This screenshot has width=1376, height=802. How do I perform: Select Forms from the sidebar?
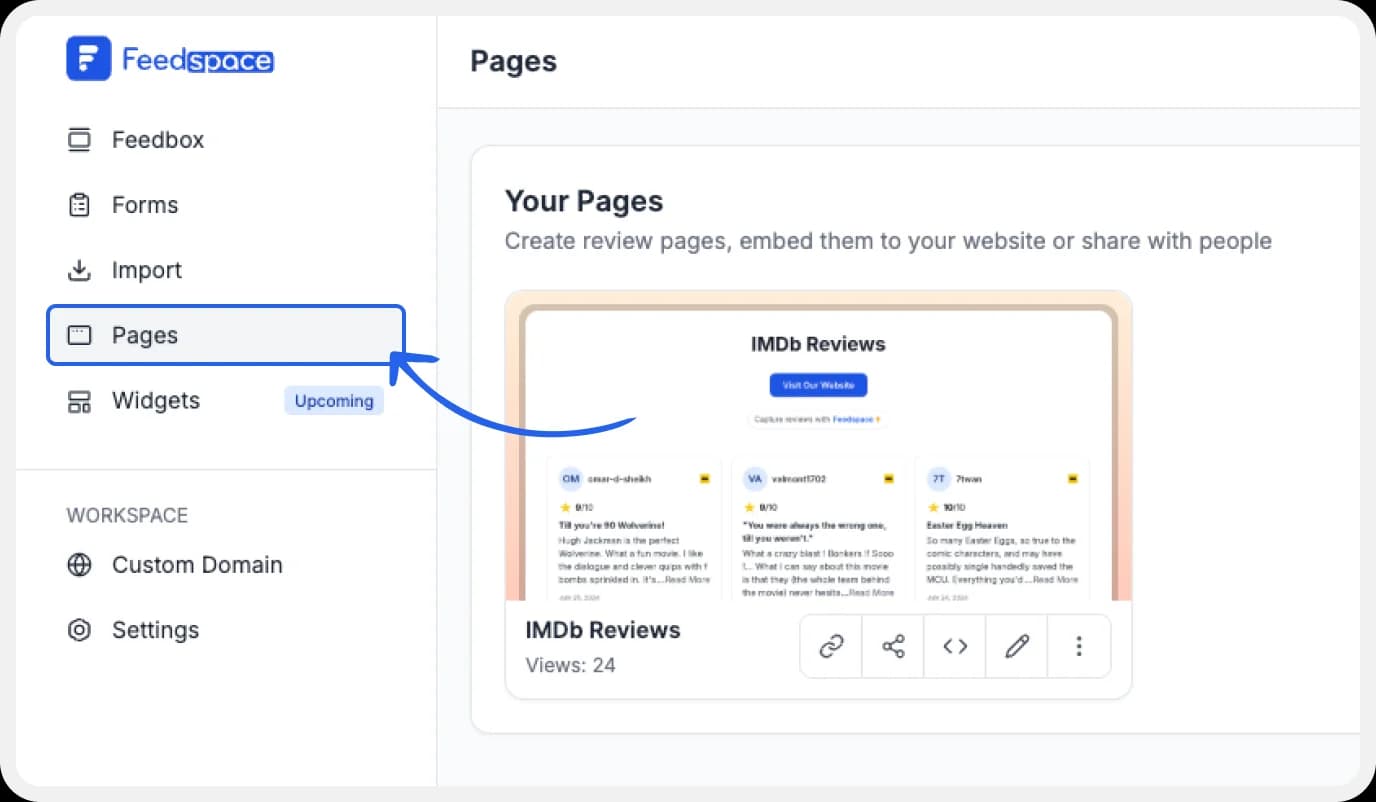tap(146, 204)
